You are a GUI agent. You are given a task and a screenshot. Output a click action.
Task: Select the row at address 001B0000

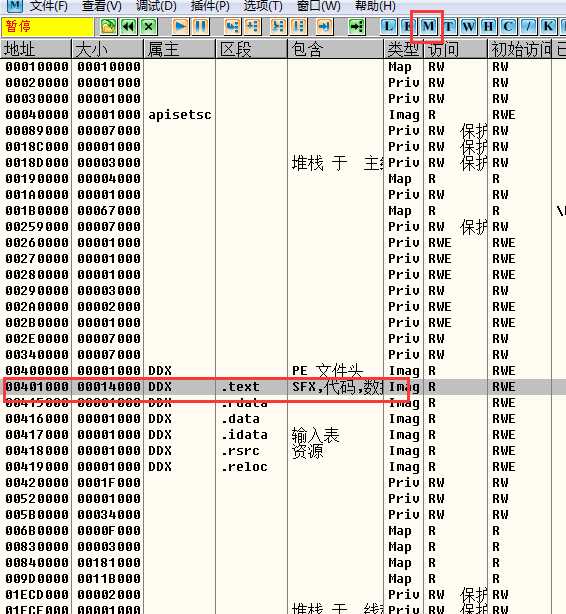(283, 211)
